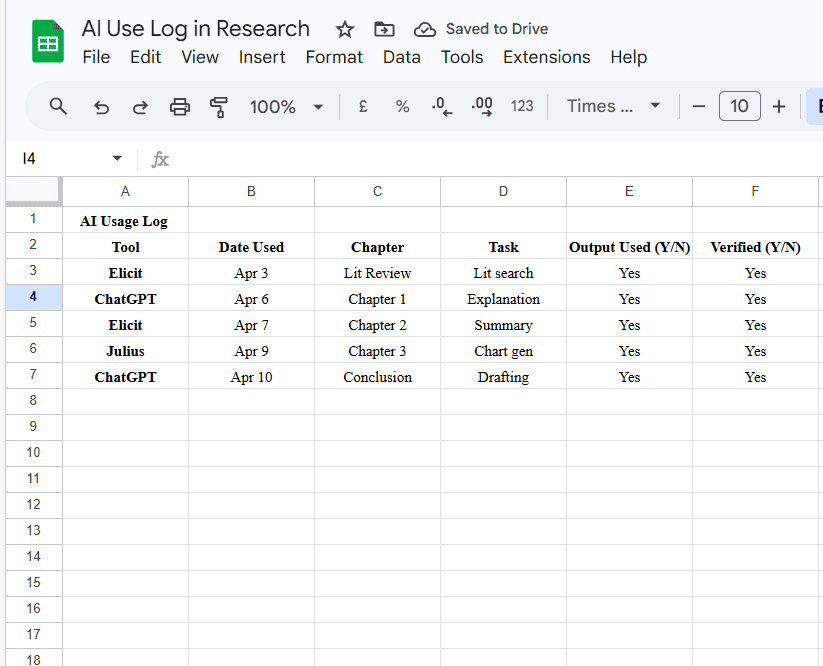The image size is (823, 666).
Task: Star the AI Use Log spreadsheet
Action: point(344,29)
